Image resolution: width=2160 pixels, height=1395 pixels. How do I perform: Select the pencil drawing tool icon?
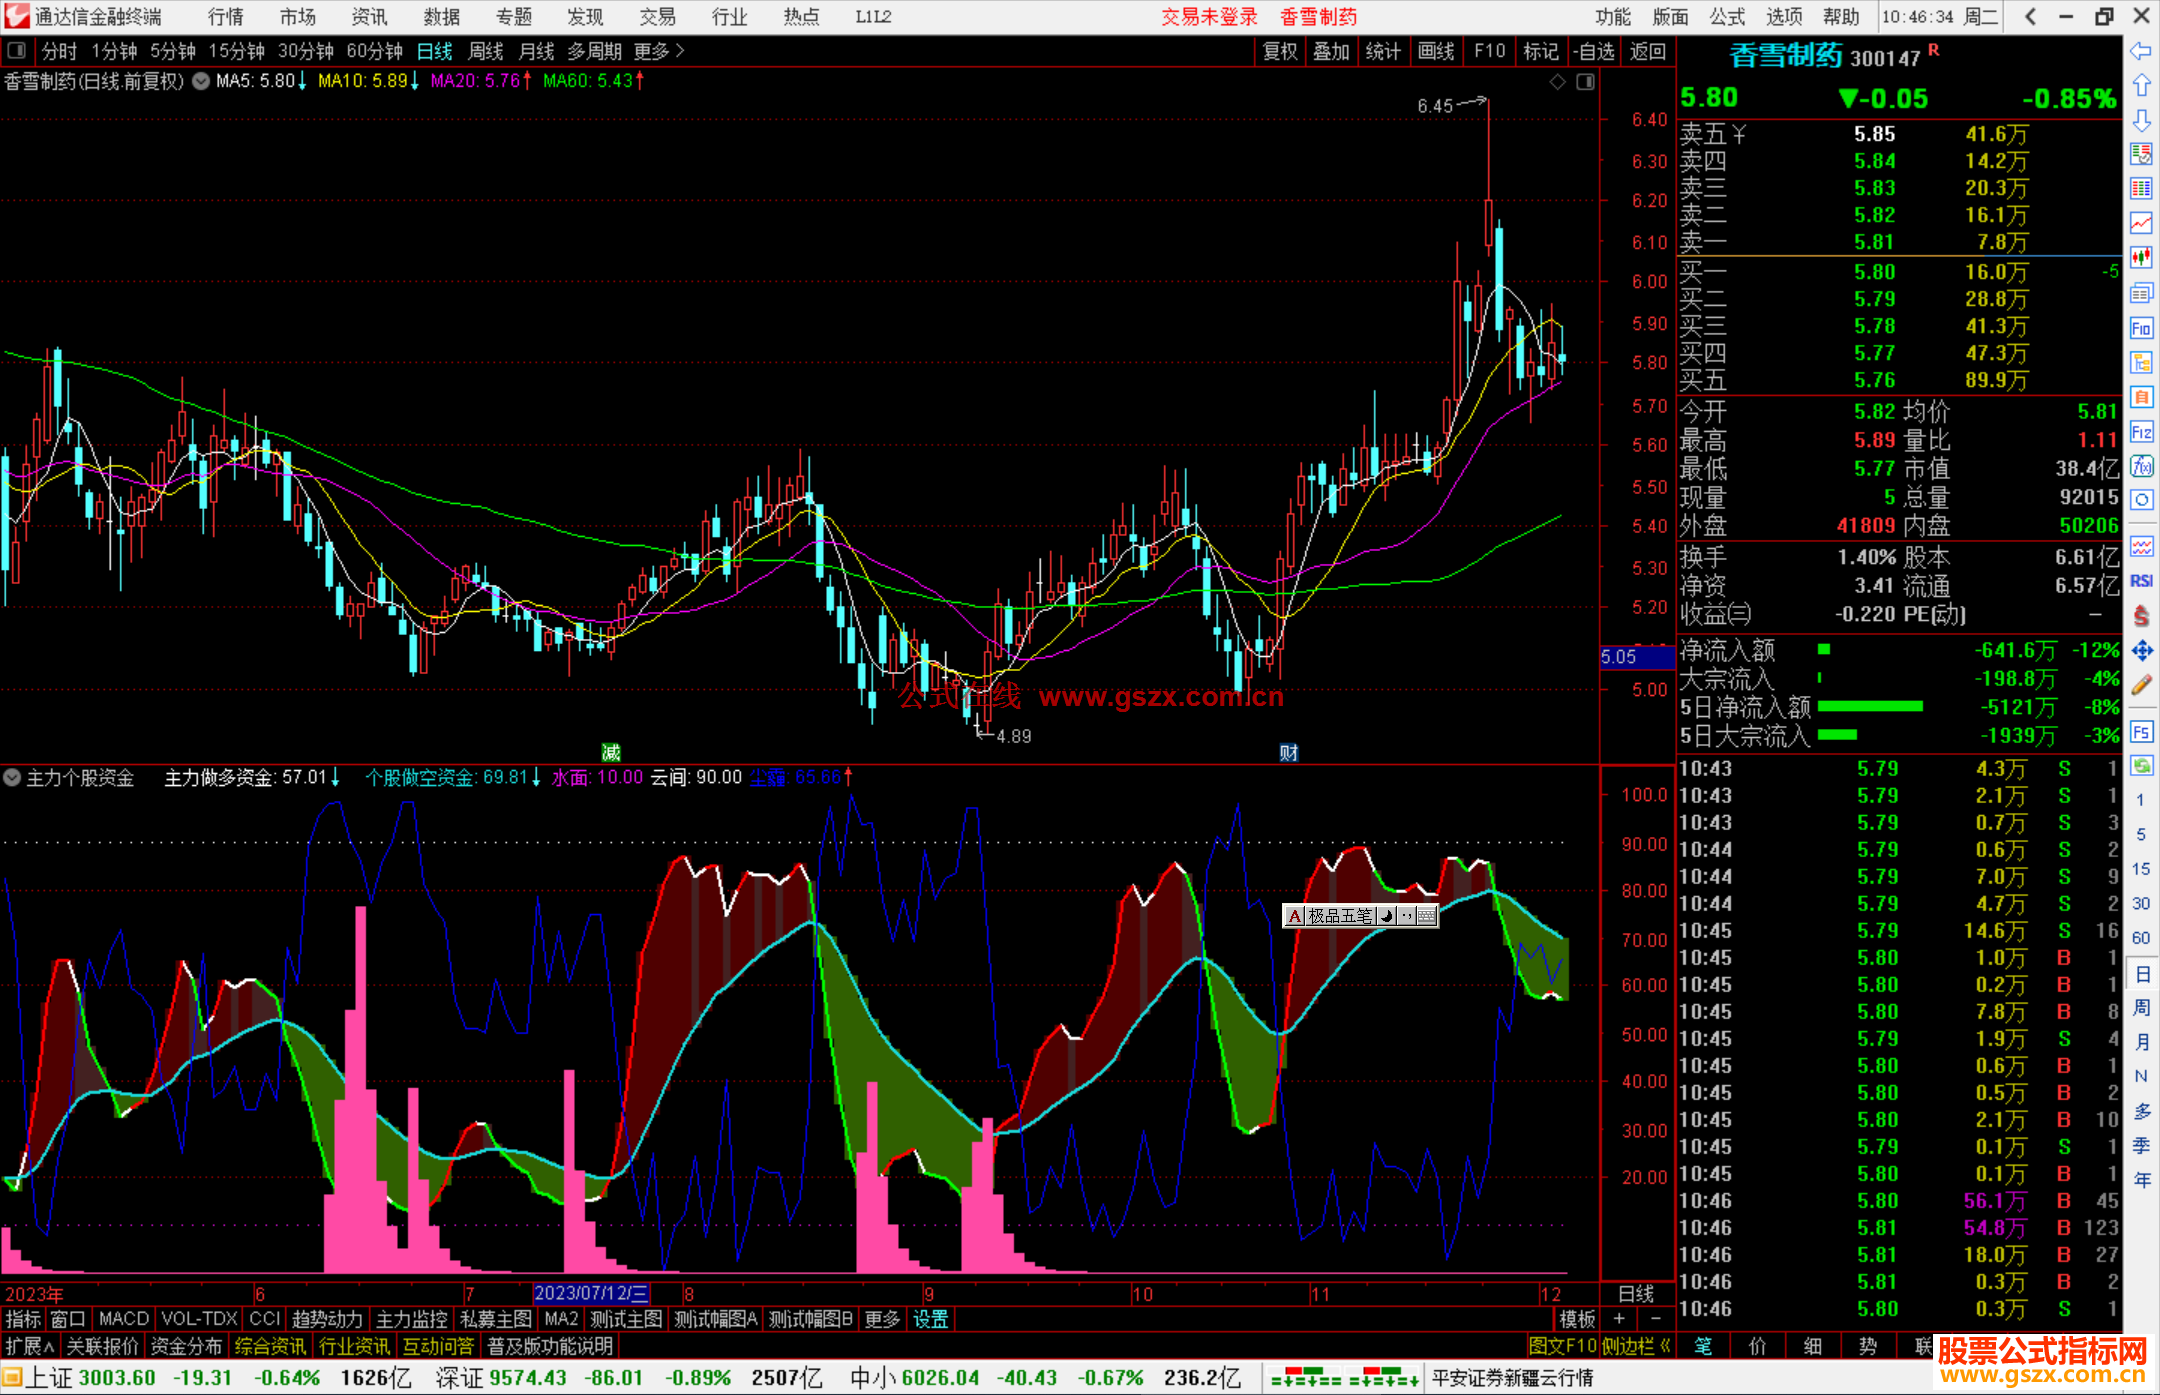click(2141, 685)
